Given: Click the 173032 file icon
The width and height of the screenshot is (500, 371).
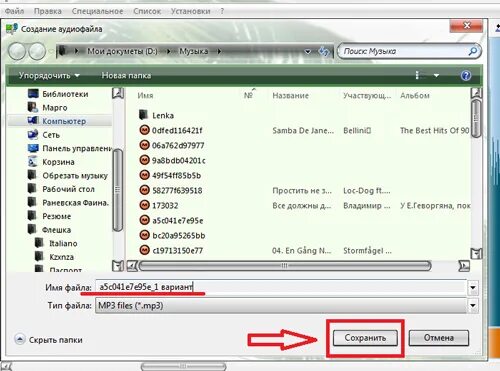Looking at the screenshot, I should [x=144, y=205].
